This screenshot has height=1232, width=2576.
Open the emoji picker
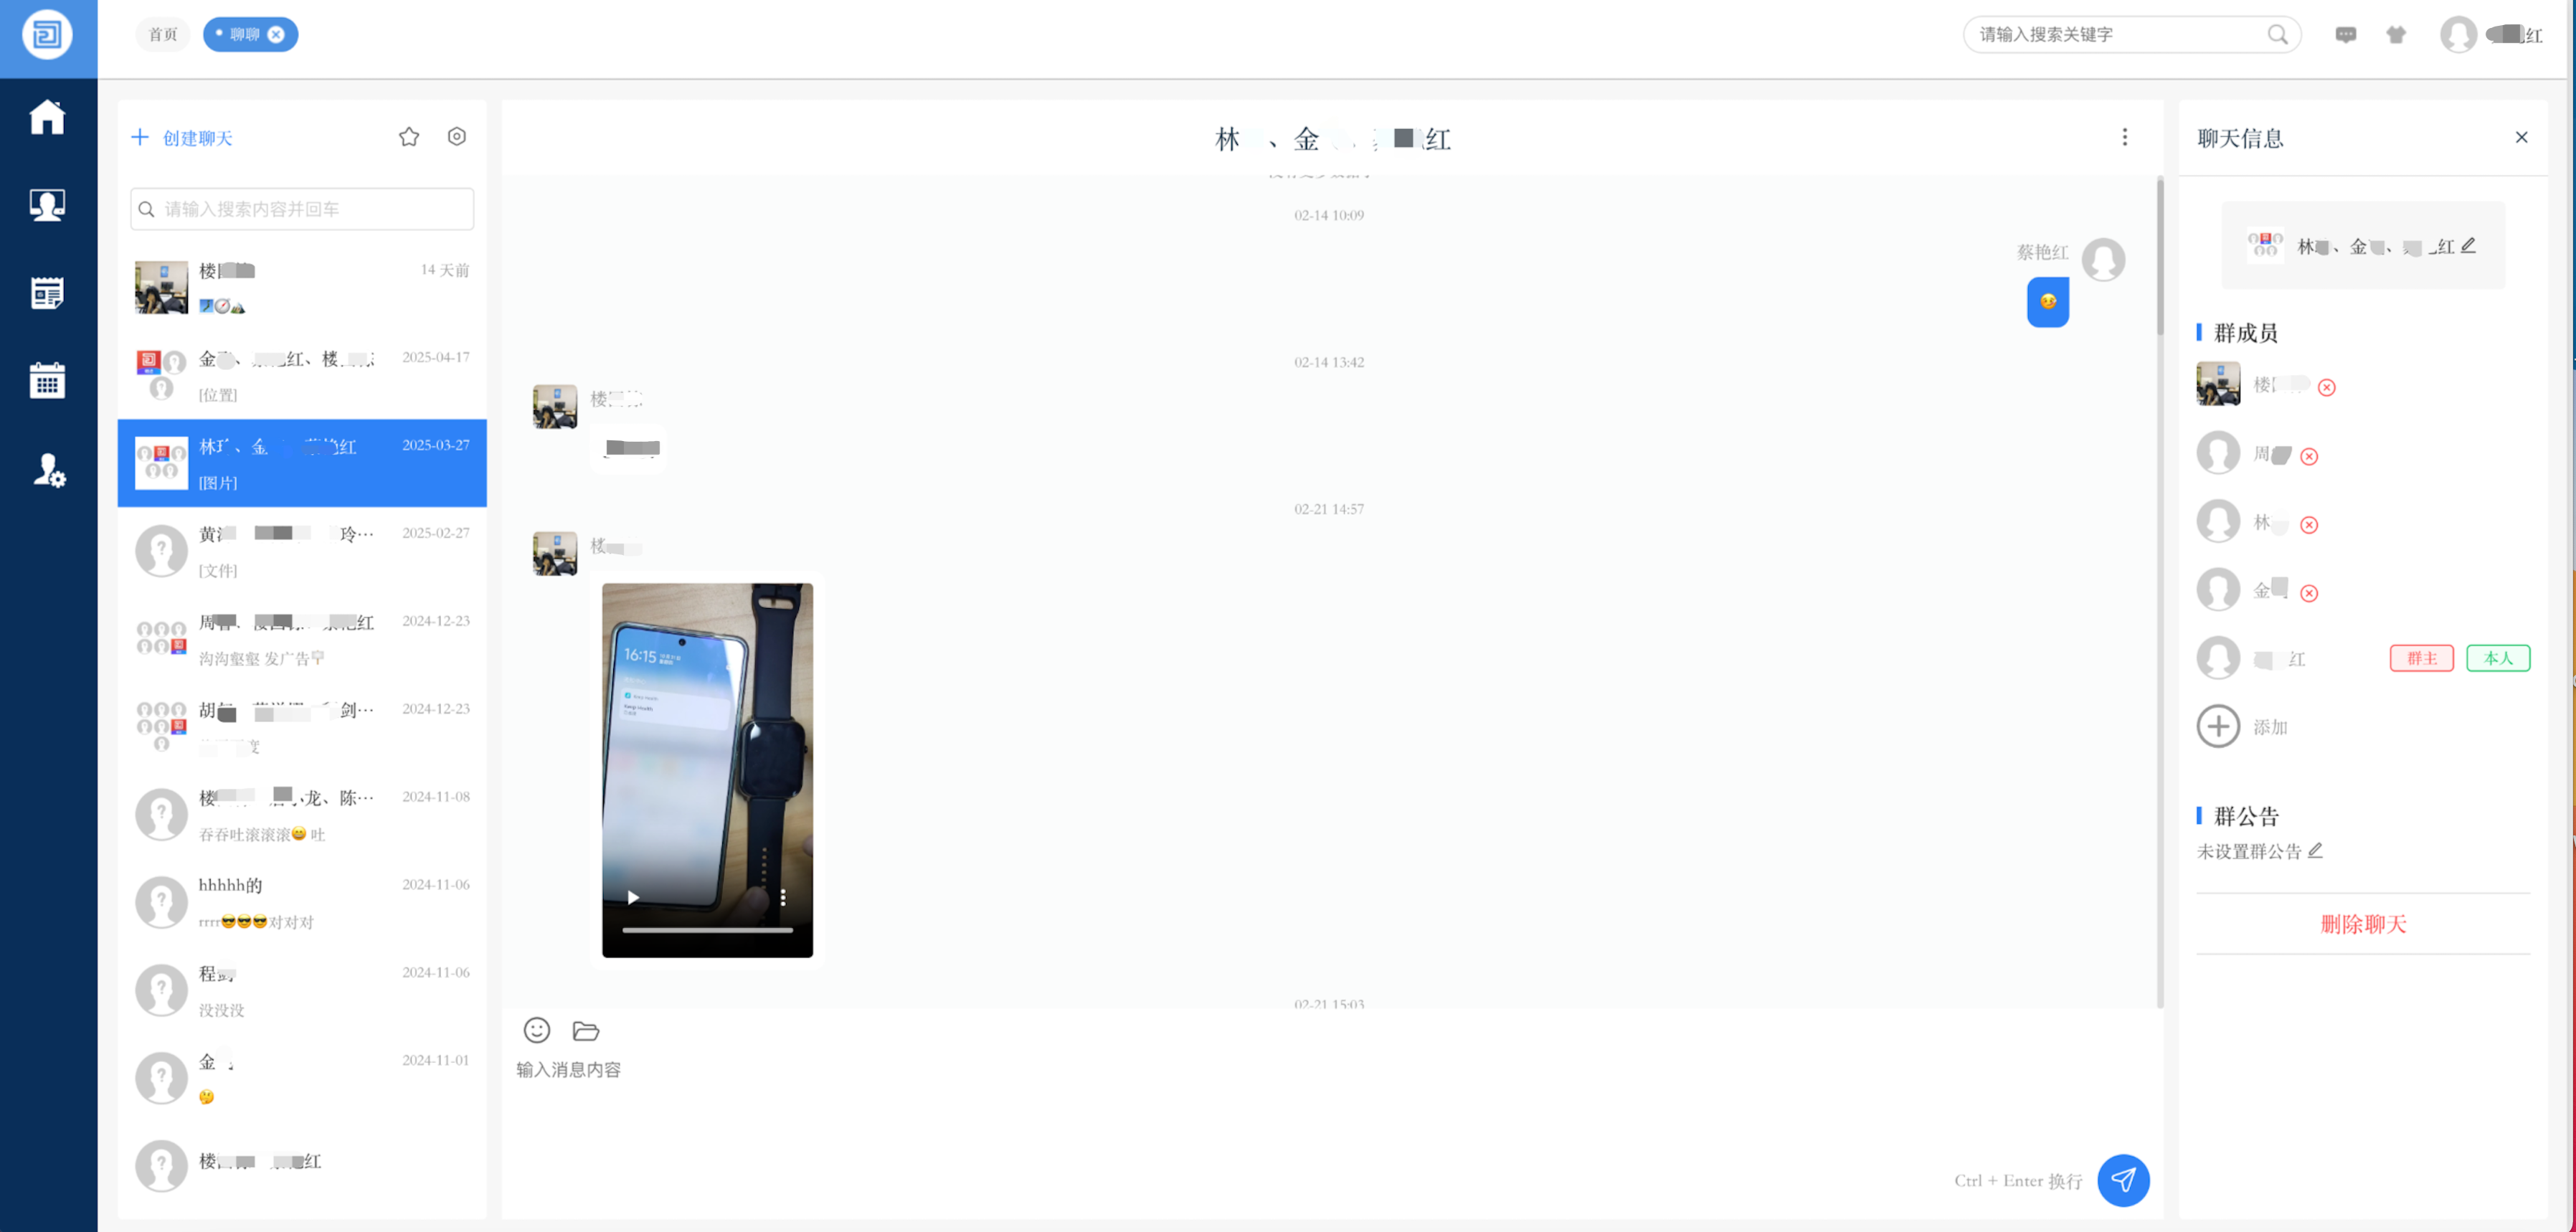pyautogui.click(x=537, y=1030)
